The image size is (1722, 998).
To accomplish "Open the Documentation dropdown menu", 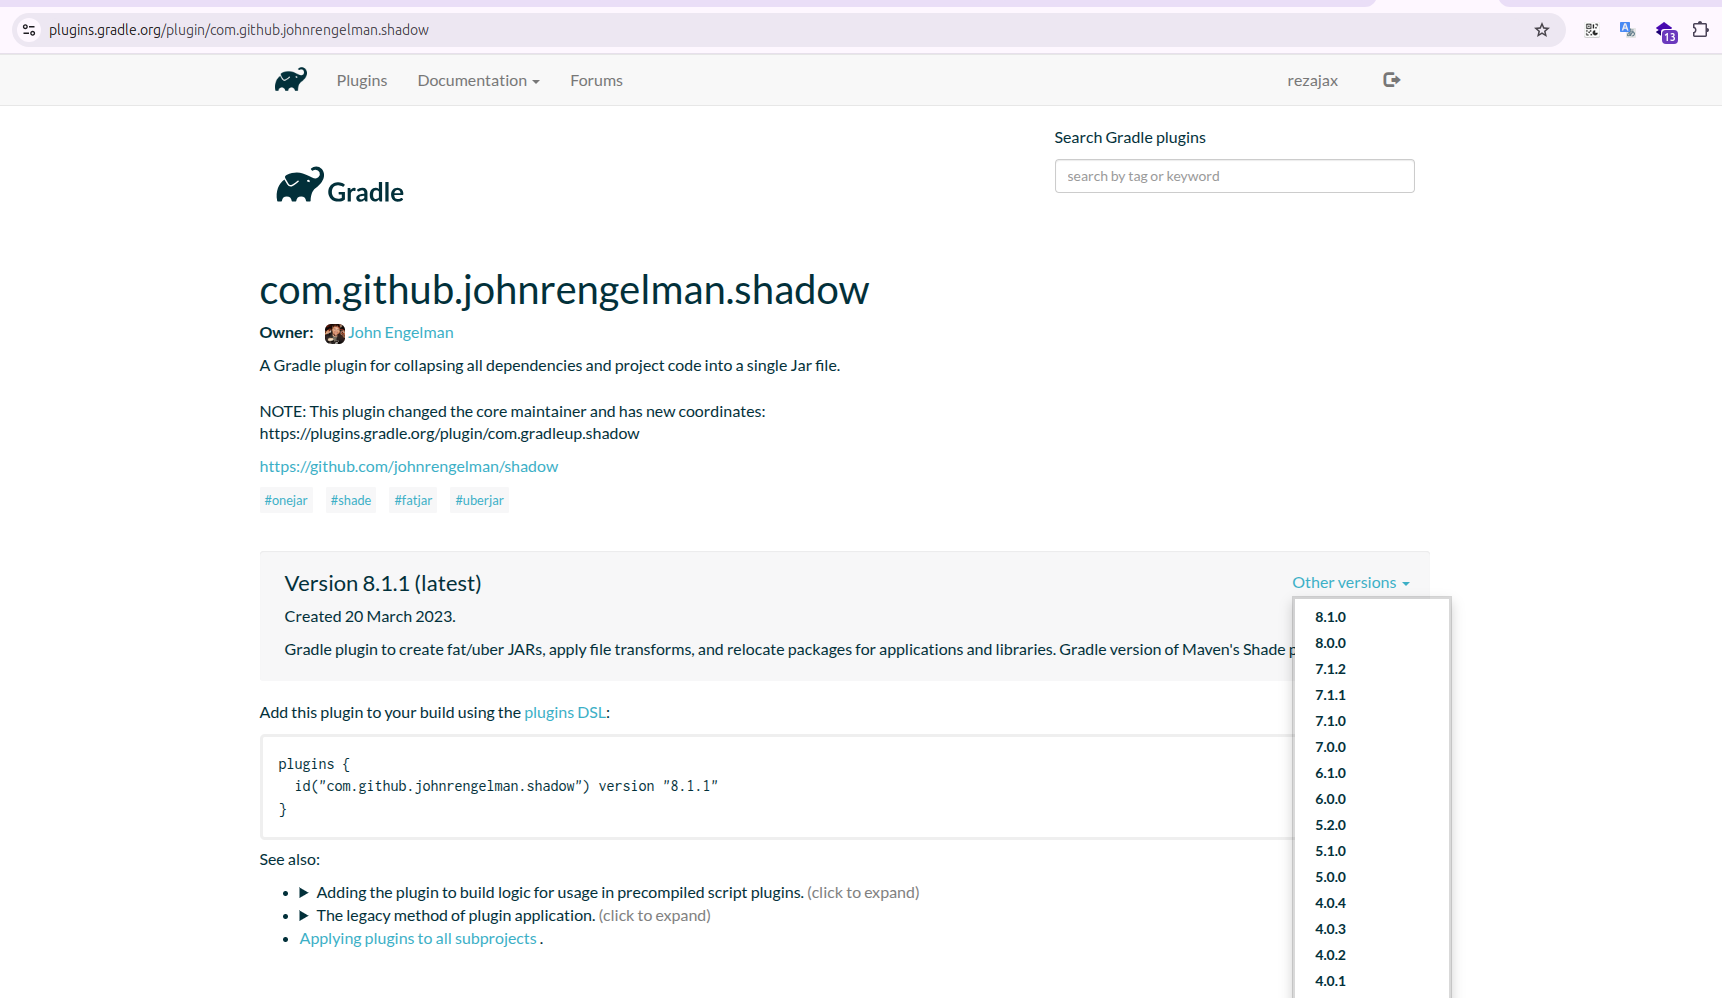I will point(478,81).
